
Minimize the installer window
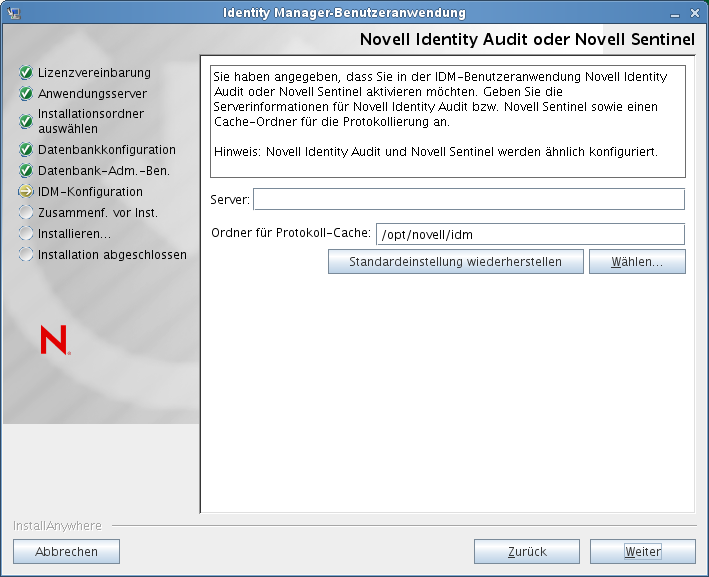675,14
